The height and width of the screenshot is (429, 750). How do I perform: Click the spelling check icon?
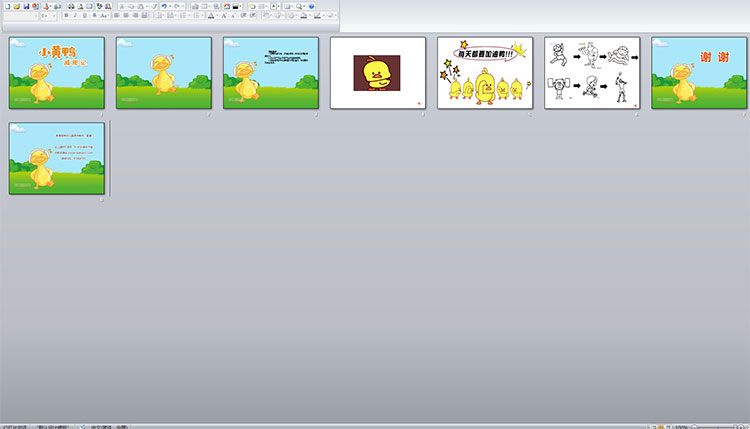coord(99,6)
